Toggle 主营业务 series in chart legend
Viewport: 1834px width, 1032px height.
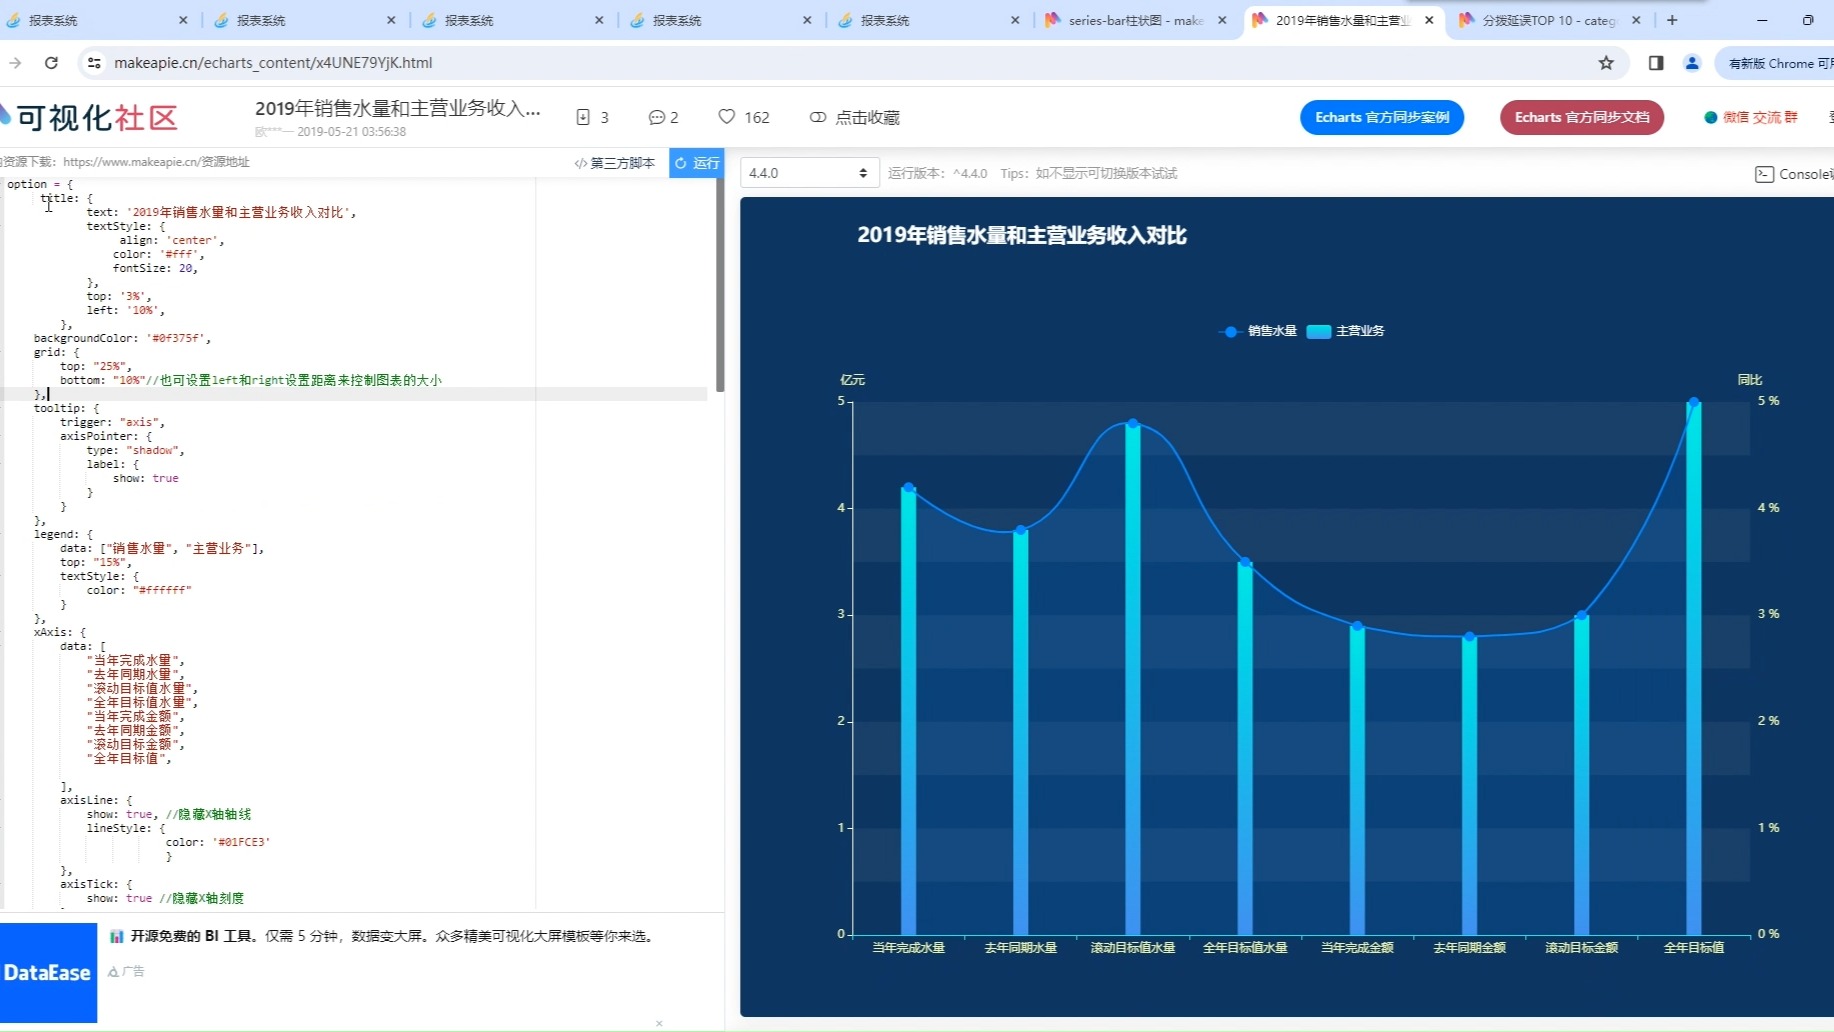click(x=1345, y=331)
